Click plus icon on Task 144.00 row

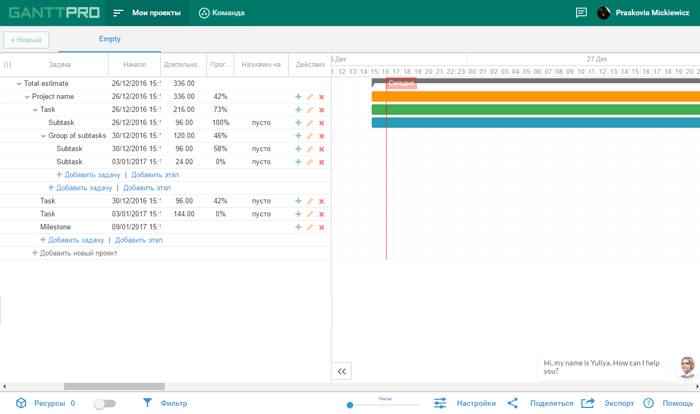298,214
